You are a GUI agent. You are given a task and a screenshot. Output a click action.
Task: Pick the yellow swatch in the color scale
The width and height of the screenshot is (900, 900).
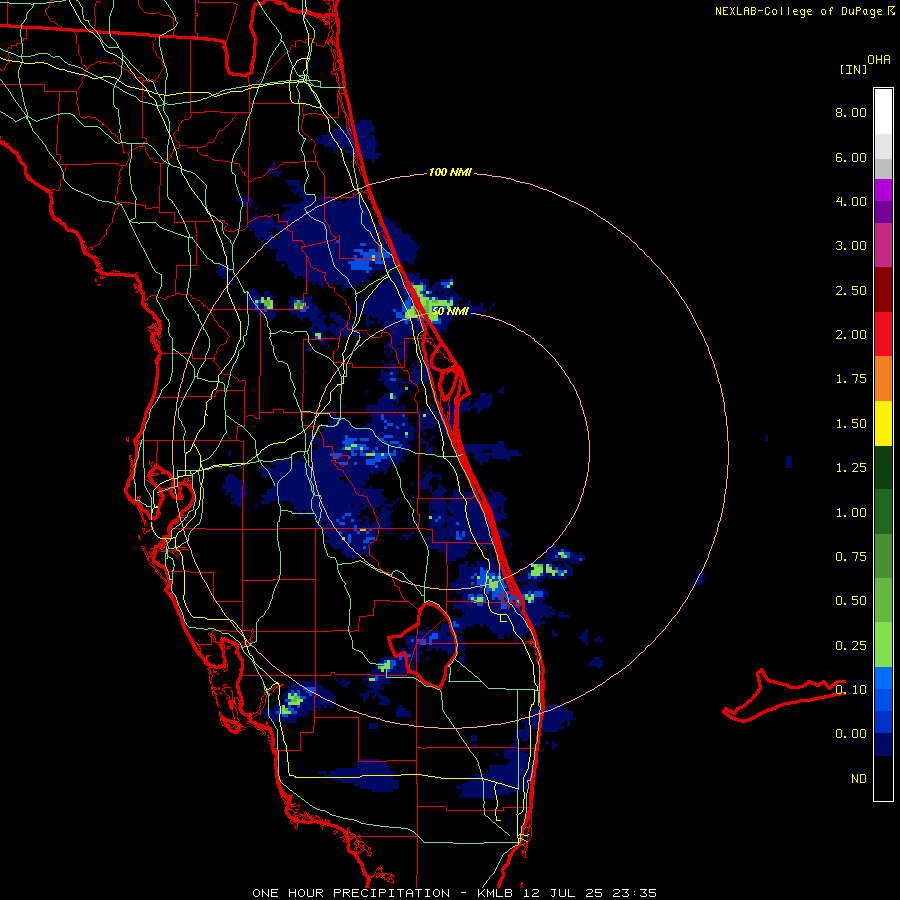point(883,423)
